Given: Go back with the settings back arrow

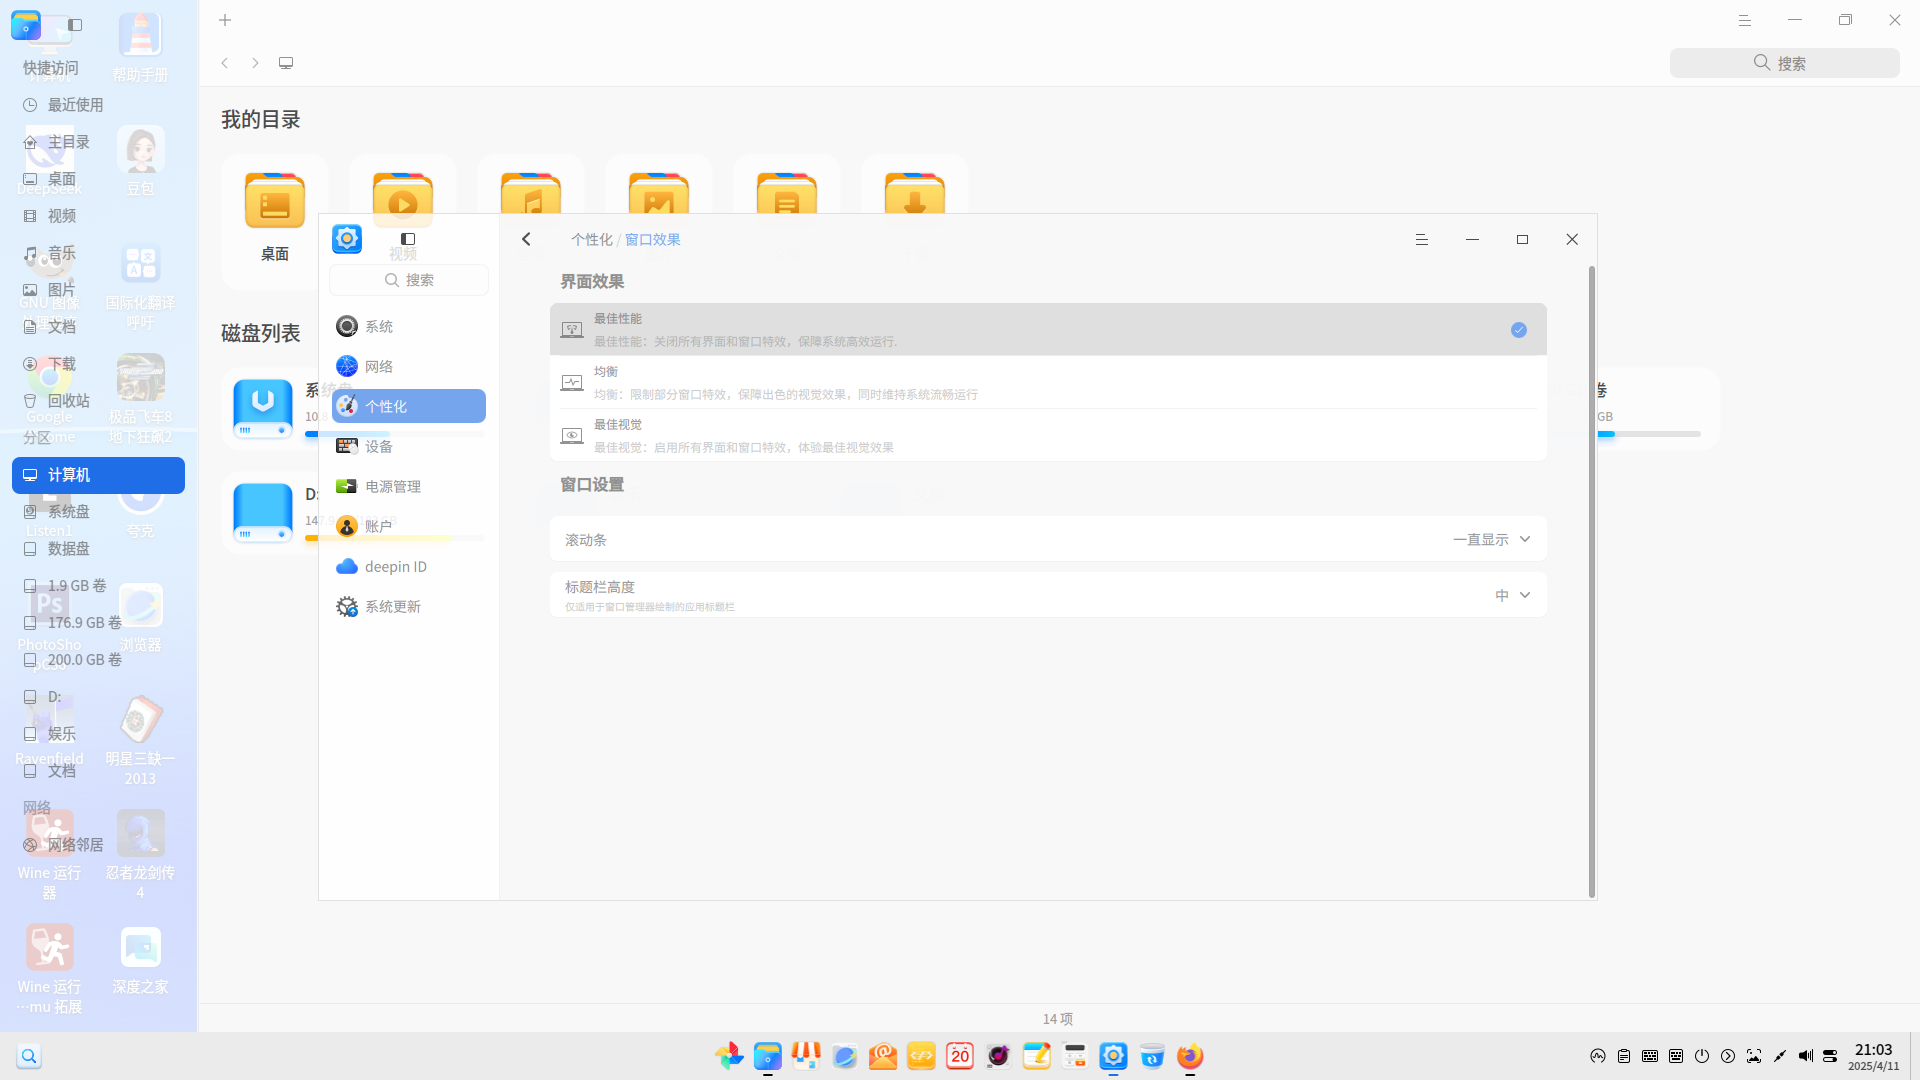Looking at the screenshot, I should click(x=526, y=239).
